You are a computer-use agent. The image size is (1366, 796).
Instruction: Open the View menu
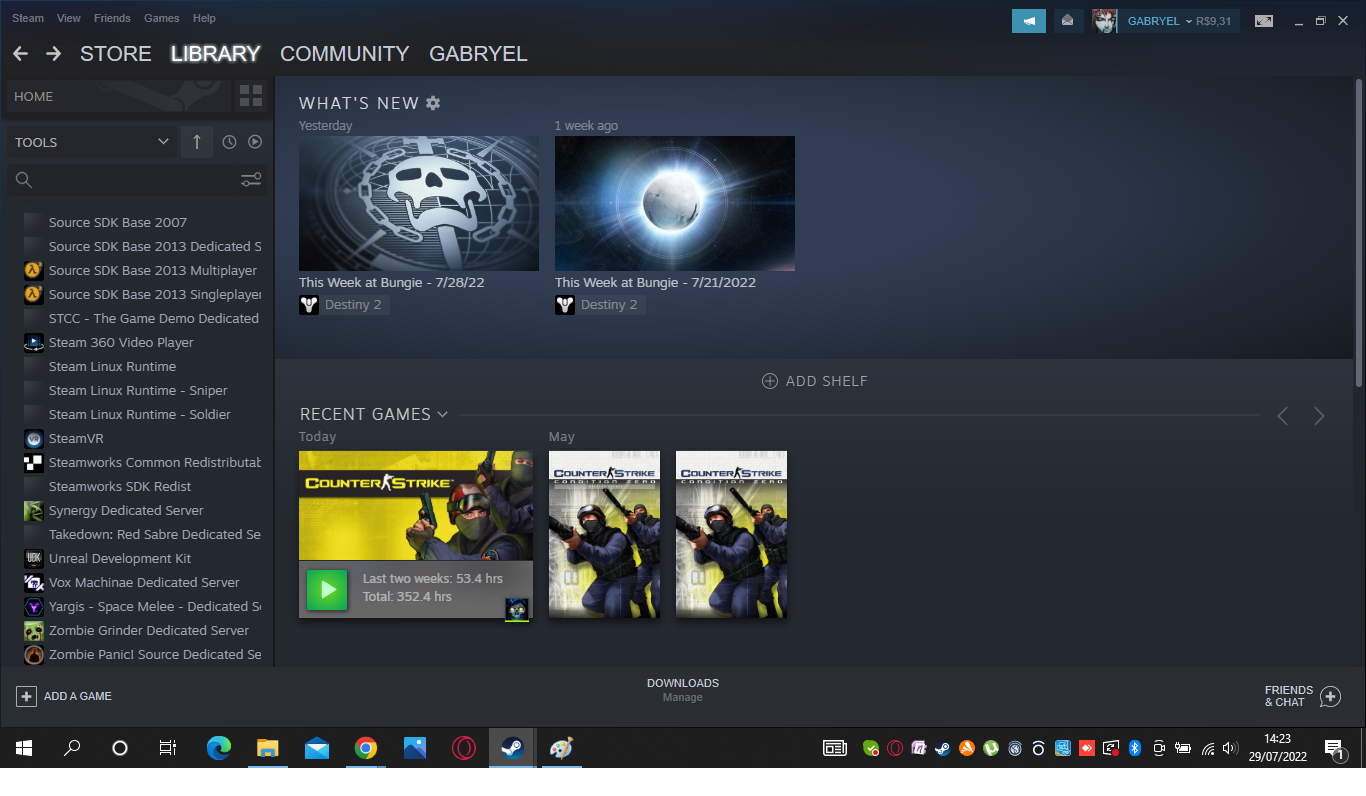click(69, 18)
